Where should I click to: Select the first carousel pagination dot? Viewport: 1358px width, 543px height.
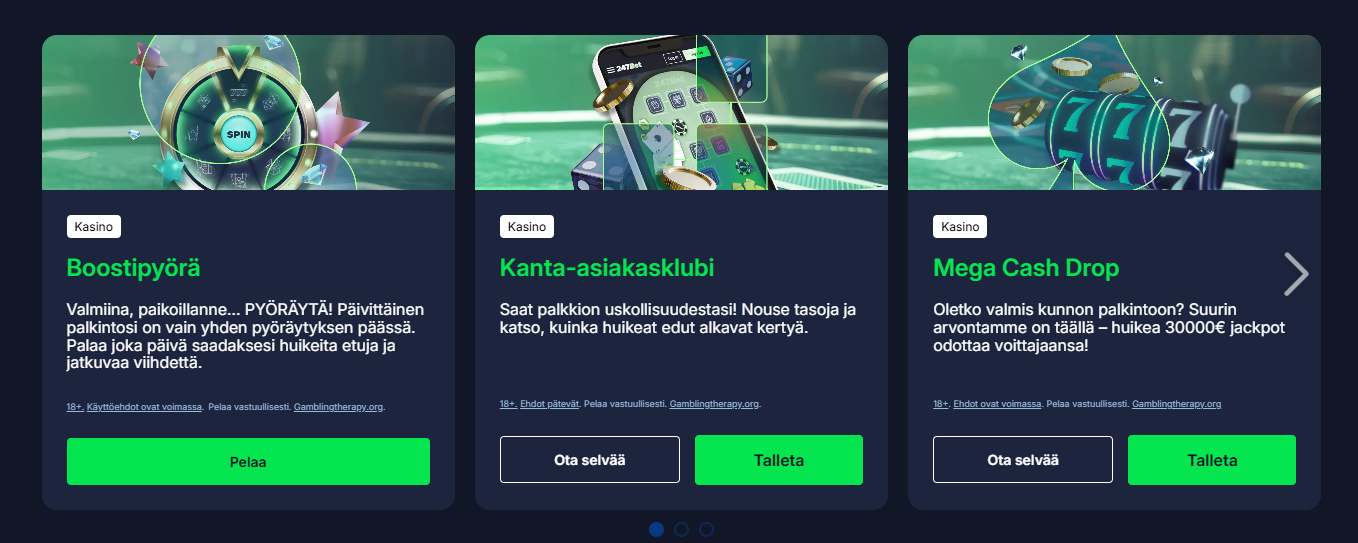pyautogui.click(x=656, y=529)
